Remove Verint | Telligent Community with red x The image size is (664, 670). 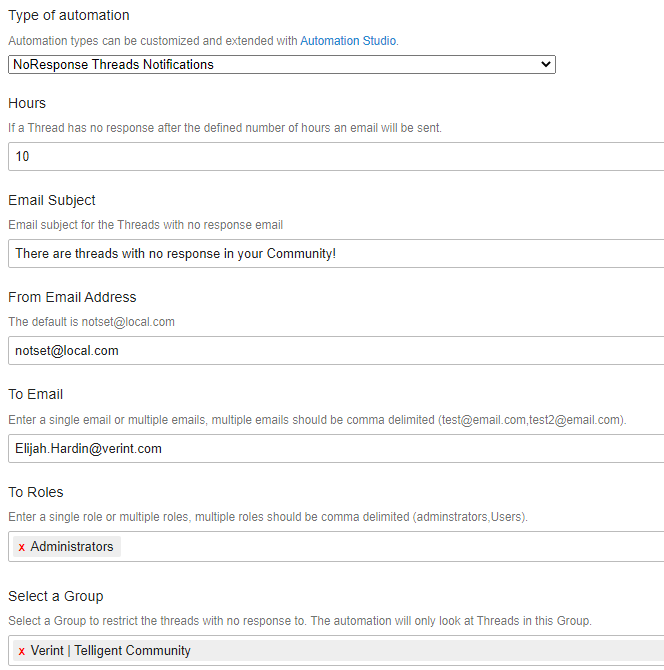21,651
